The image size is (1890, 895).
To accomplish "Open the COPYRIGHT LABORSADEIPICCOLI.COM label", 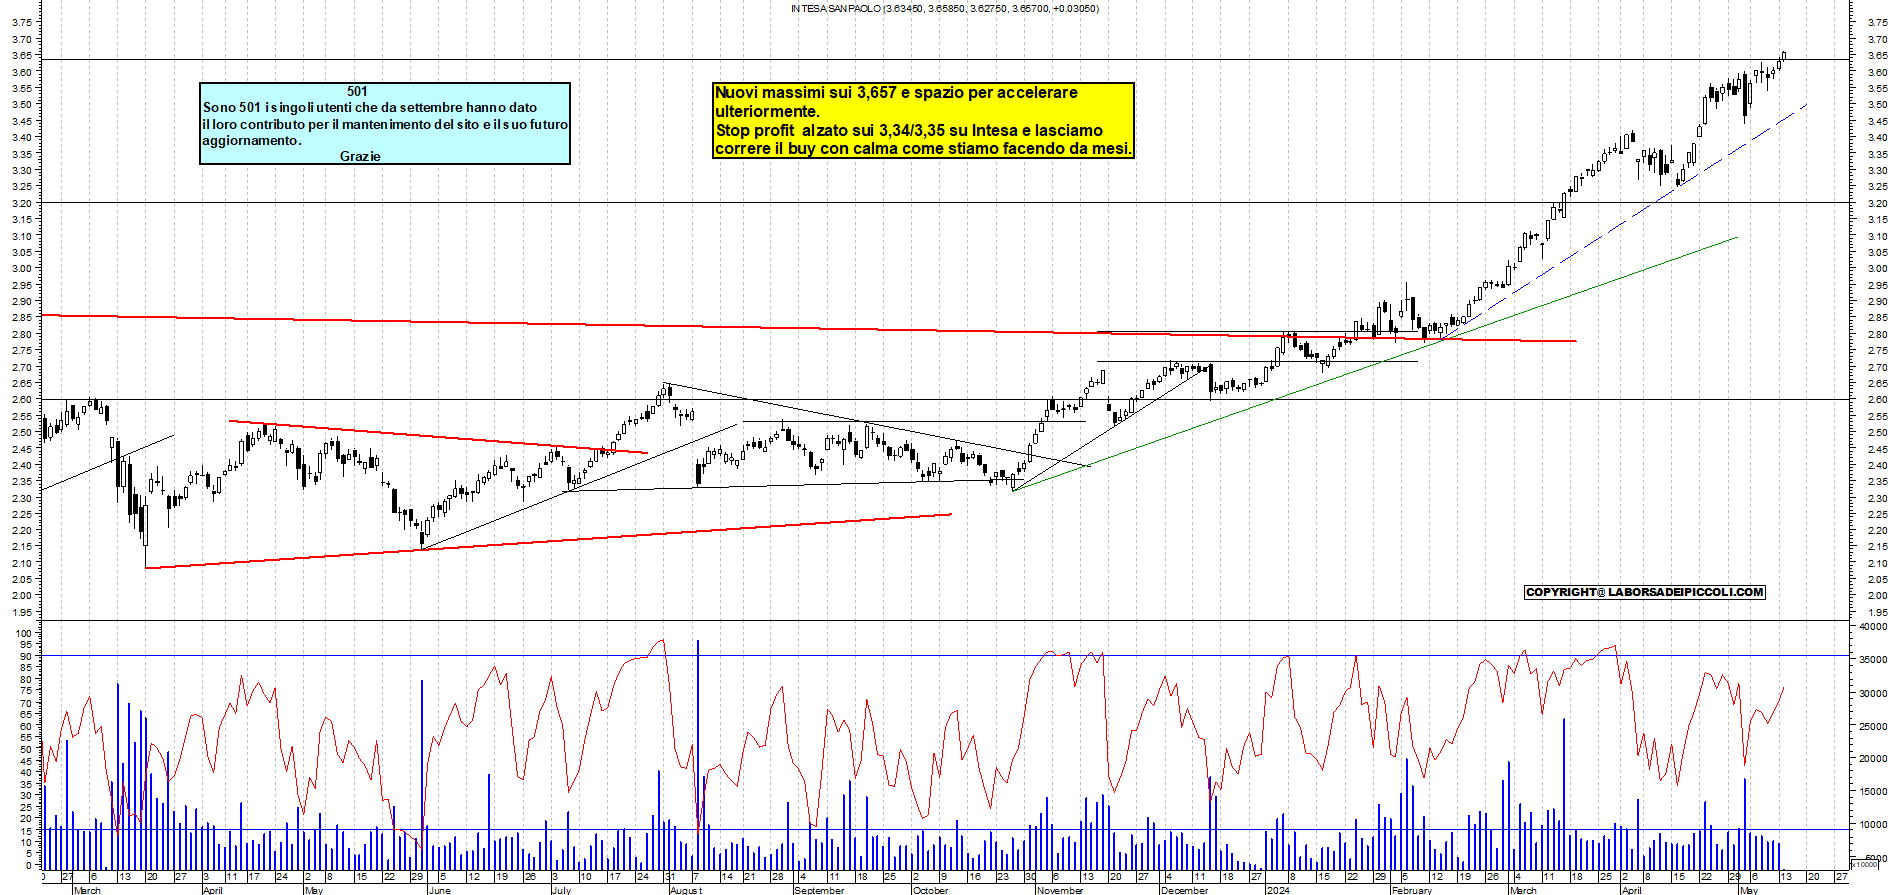I will pos(1644,592).
